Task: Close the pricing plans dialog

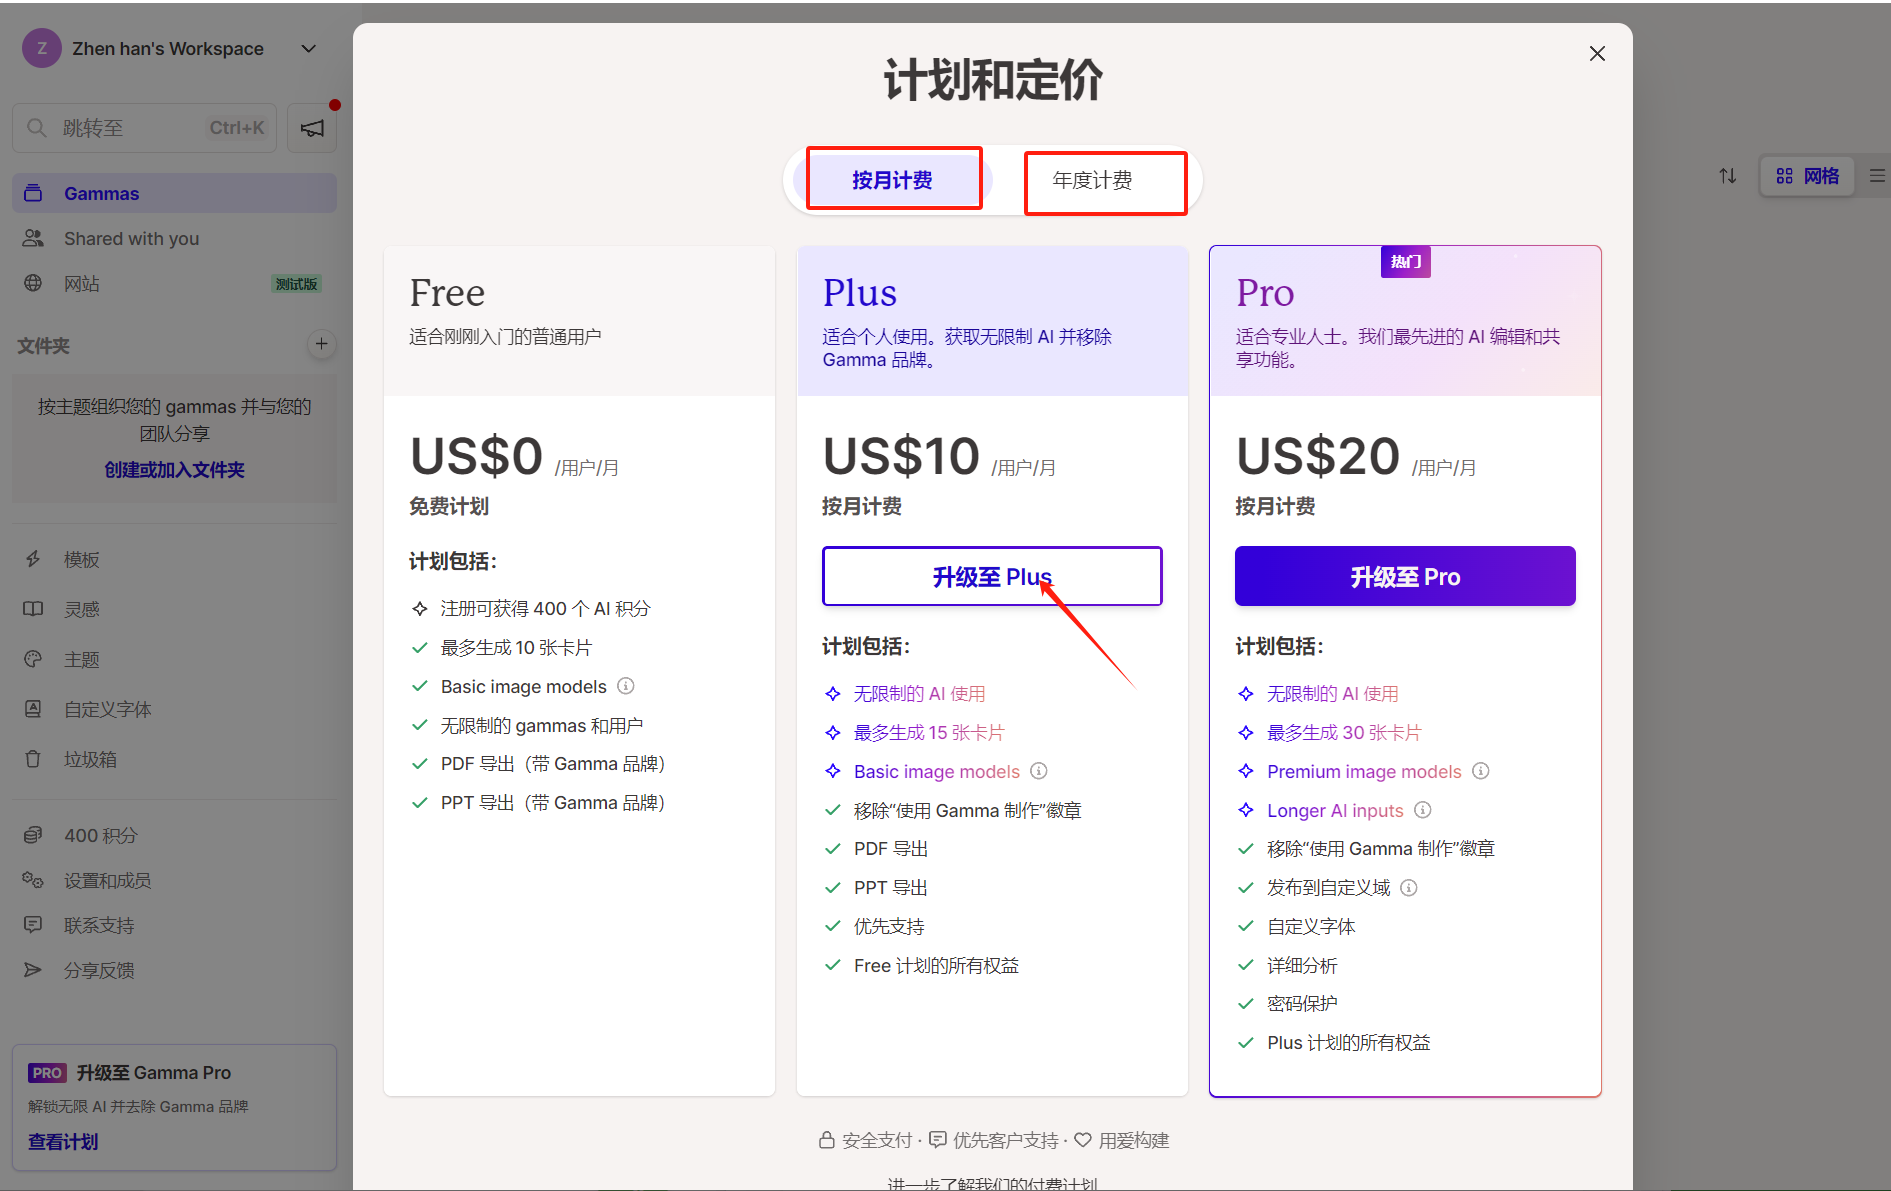Action: [1597, 54]
